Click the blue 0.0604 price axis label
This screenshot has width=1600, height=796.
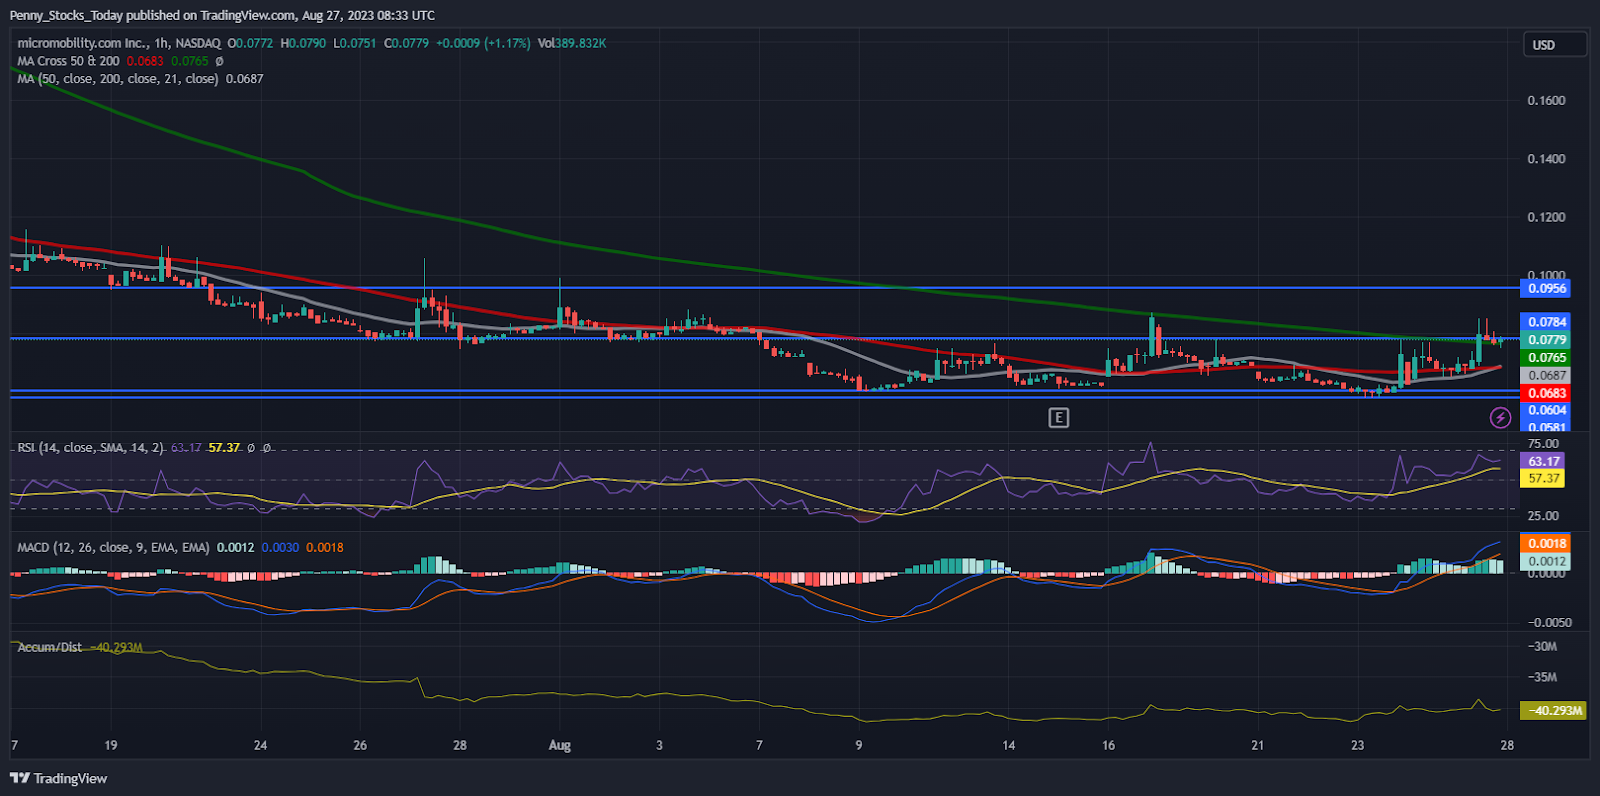point(1546,411)
